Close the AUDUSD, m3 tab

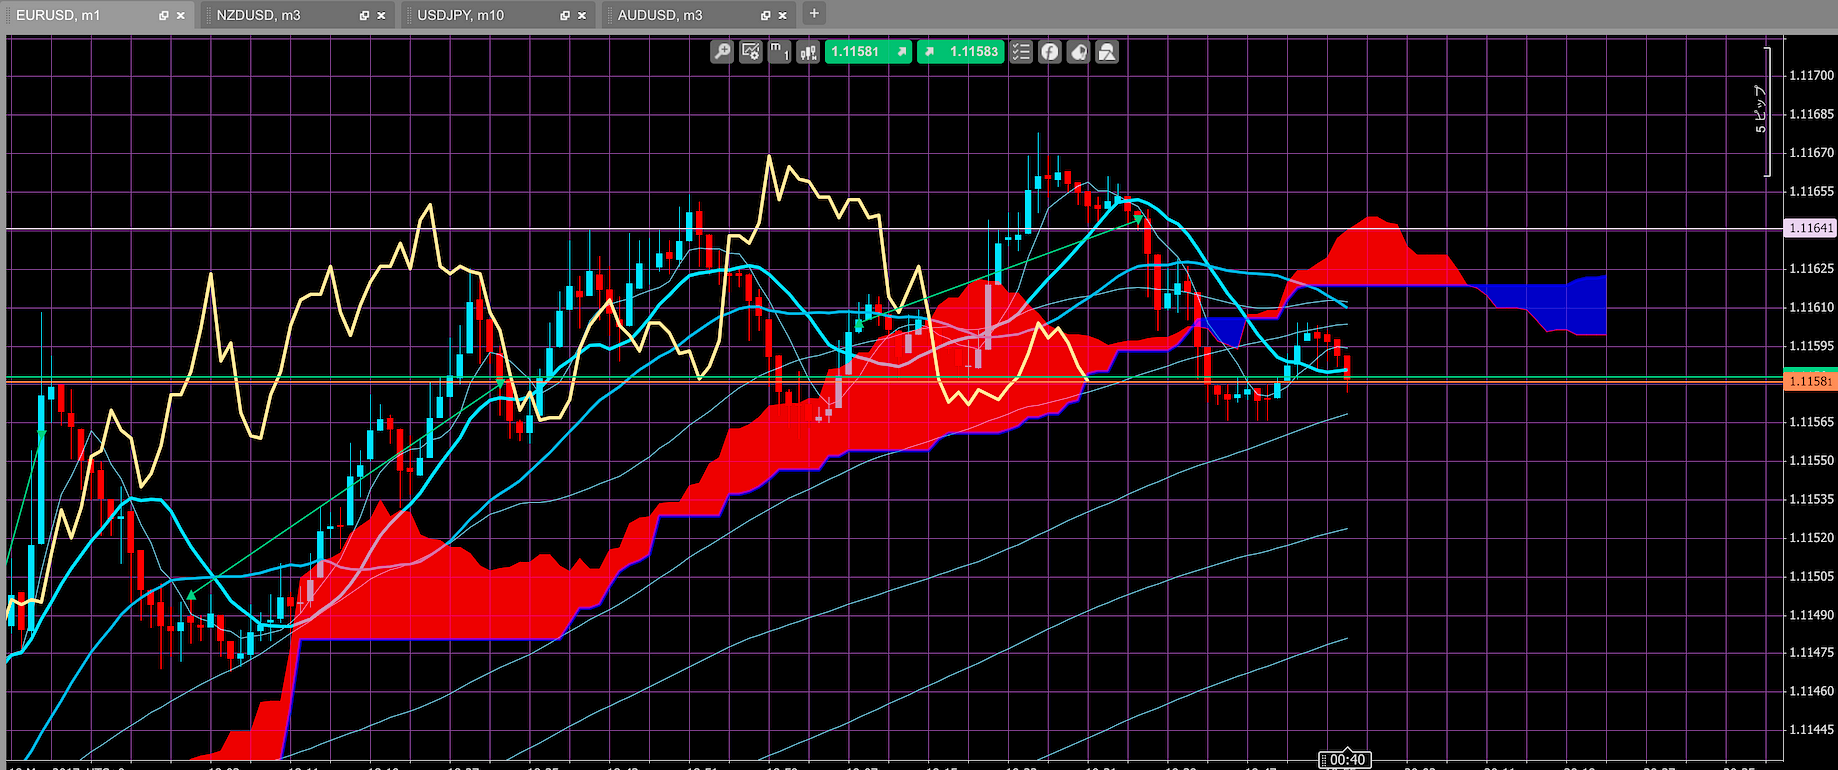pos(782,16)
